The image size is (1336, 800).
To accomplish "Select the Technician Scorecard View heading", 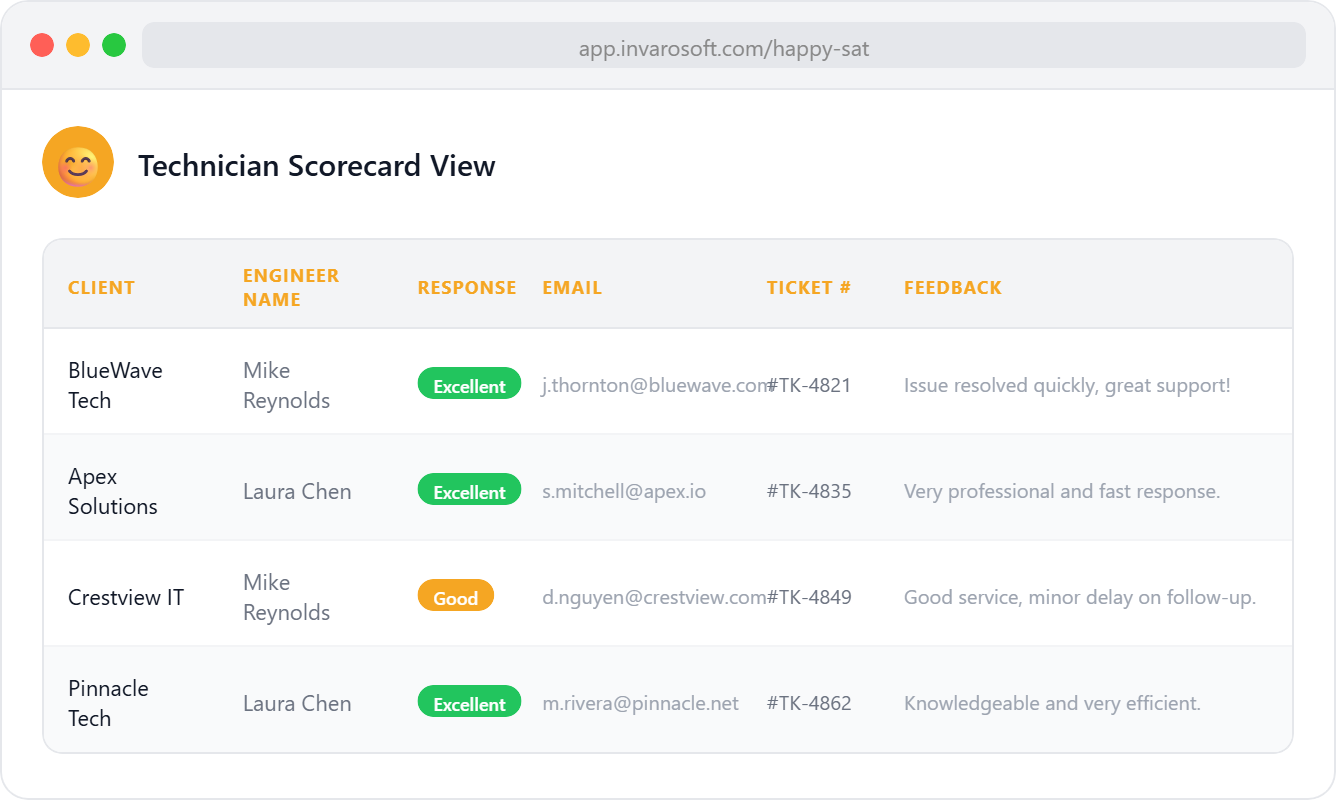I will (317, 166).
